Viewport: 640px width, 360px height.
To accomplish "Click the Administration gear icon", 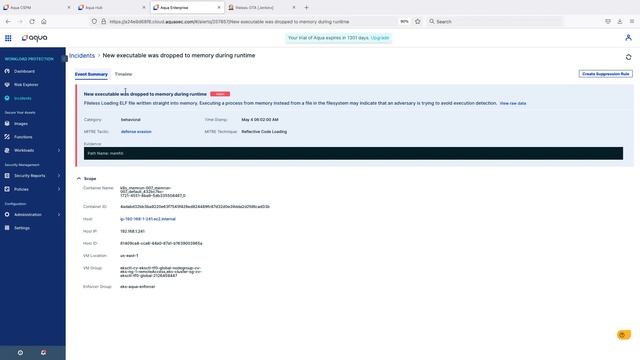I will (7, 214).
